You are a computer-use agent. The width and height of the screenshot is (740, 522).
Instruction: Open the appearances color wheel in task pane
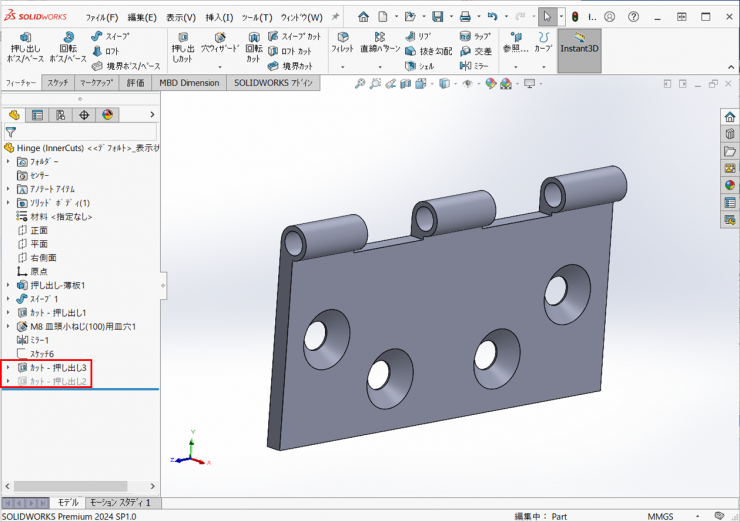pos(730,185)
